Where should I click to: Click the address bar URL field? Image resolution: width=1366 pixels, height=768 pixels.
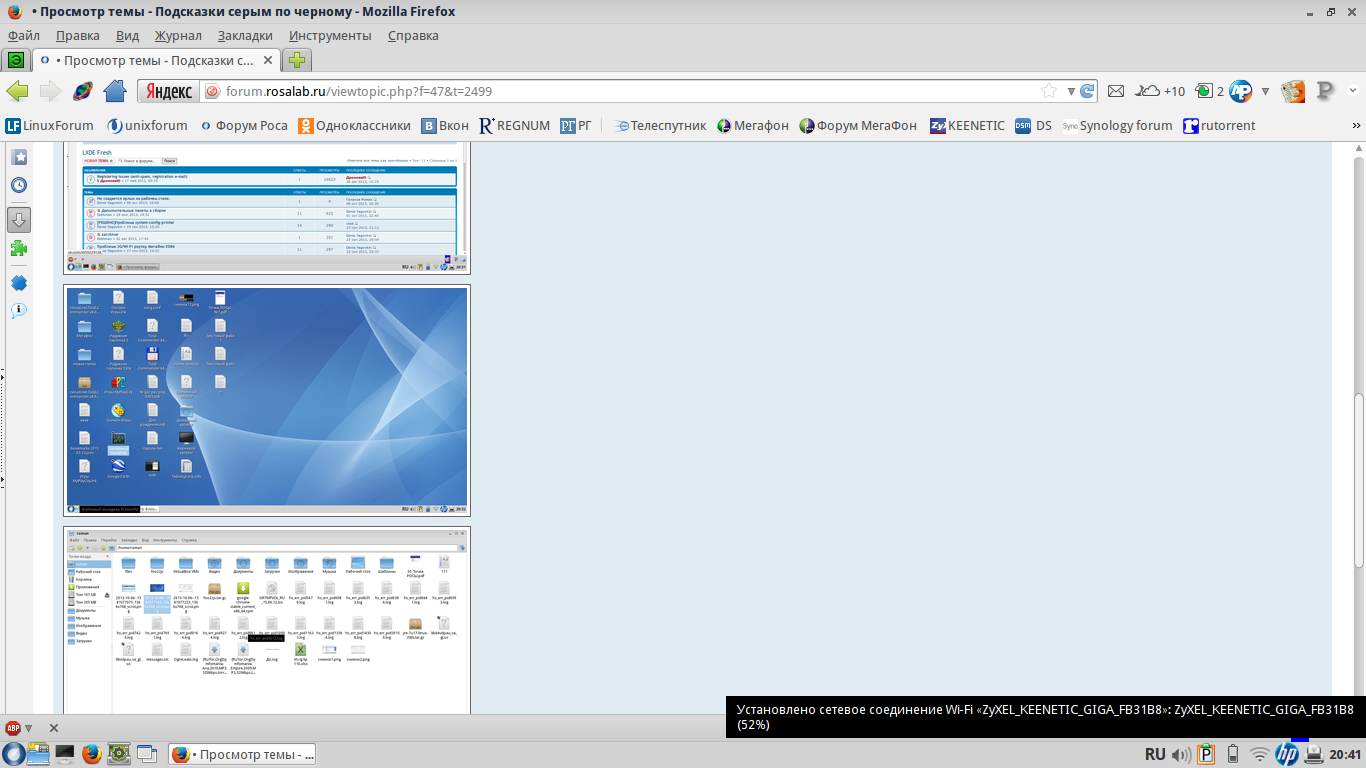coord(630,91)
